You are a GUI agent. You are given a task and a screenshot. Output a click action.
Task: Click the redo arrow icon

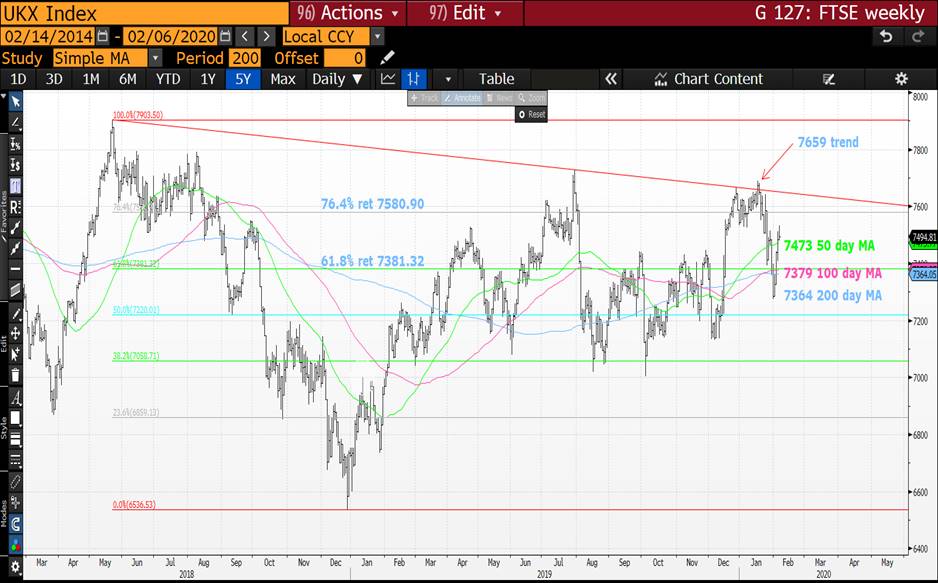coord(918,37)
